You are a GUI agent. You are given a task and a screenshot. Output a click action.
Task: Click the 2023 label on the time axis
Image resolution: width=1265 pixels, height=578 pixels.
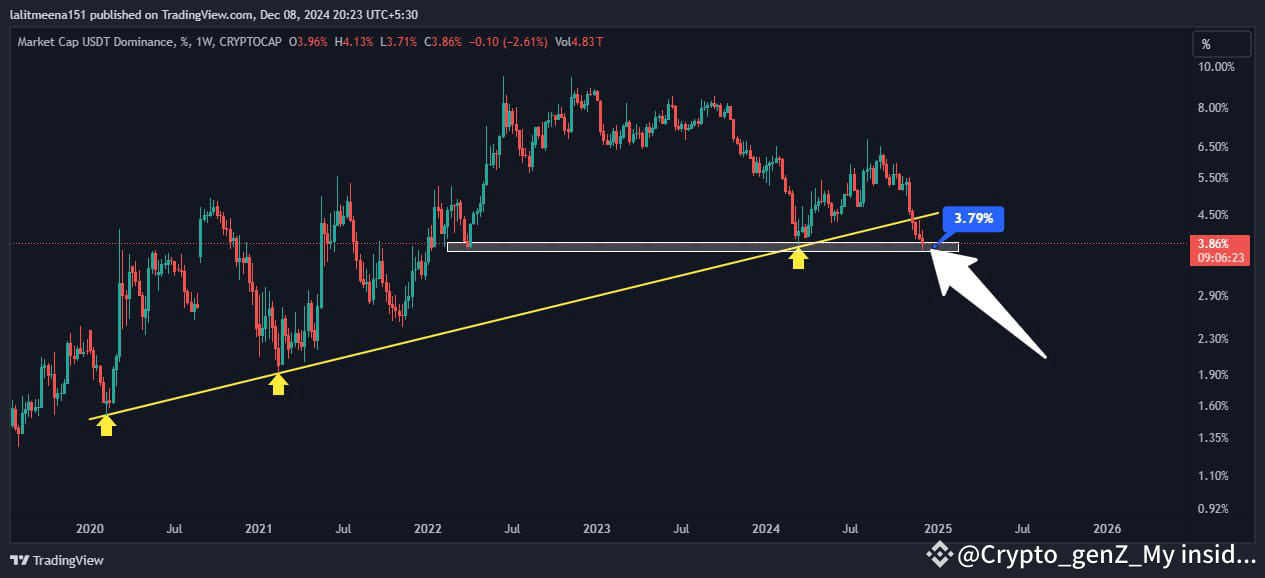(x=596, y=529)
